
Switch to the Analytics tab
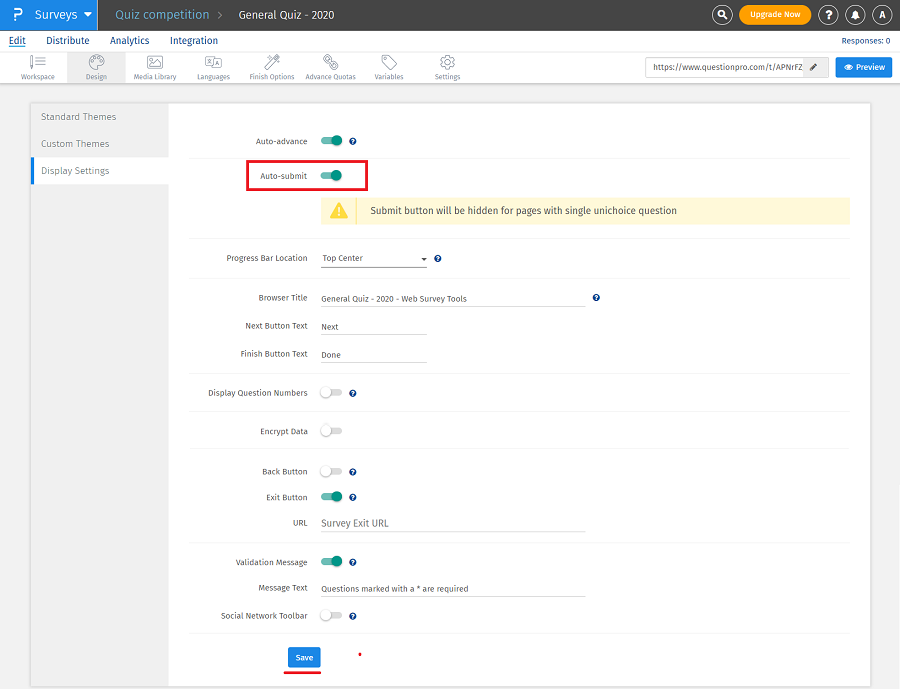[x=129, y=41]
